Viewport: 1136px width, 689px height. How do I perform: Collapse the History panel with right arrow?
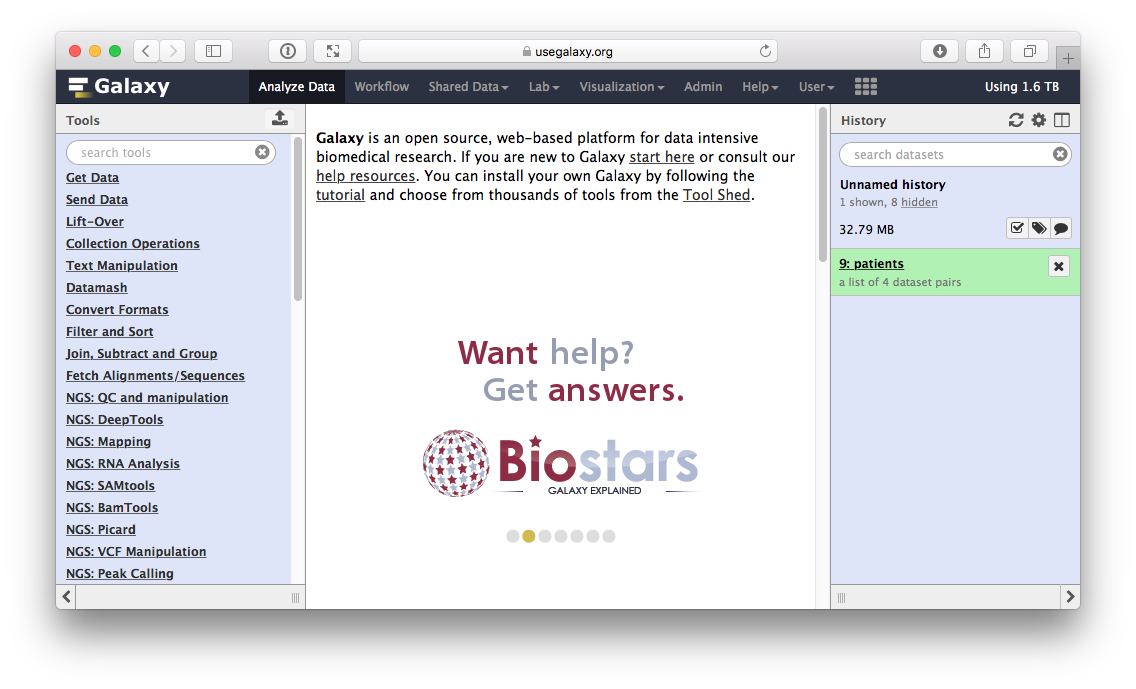(1070, 597)
